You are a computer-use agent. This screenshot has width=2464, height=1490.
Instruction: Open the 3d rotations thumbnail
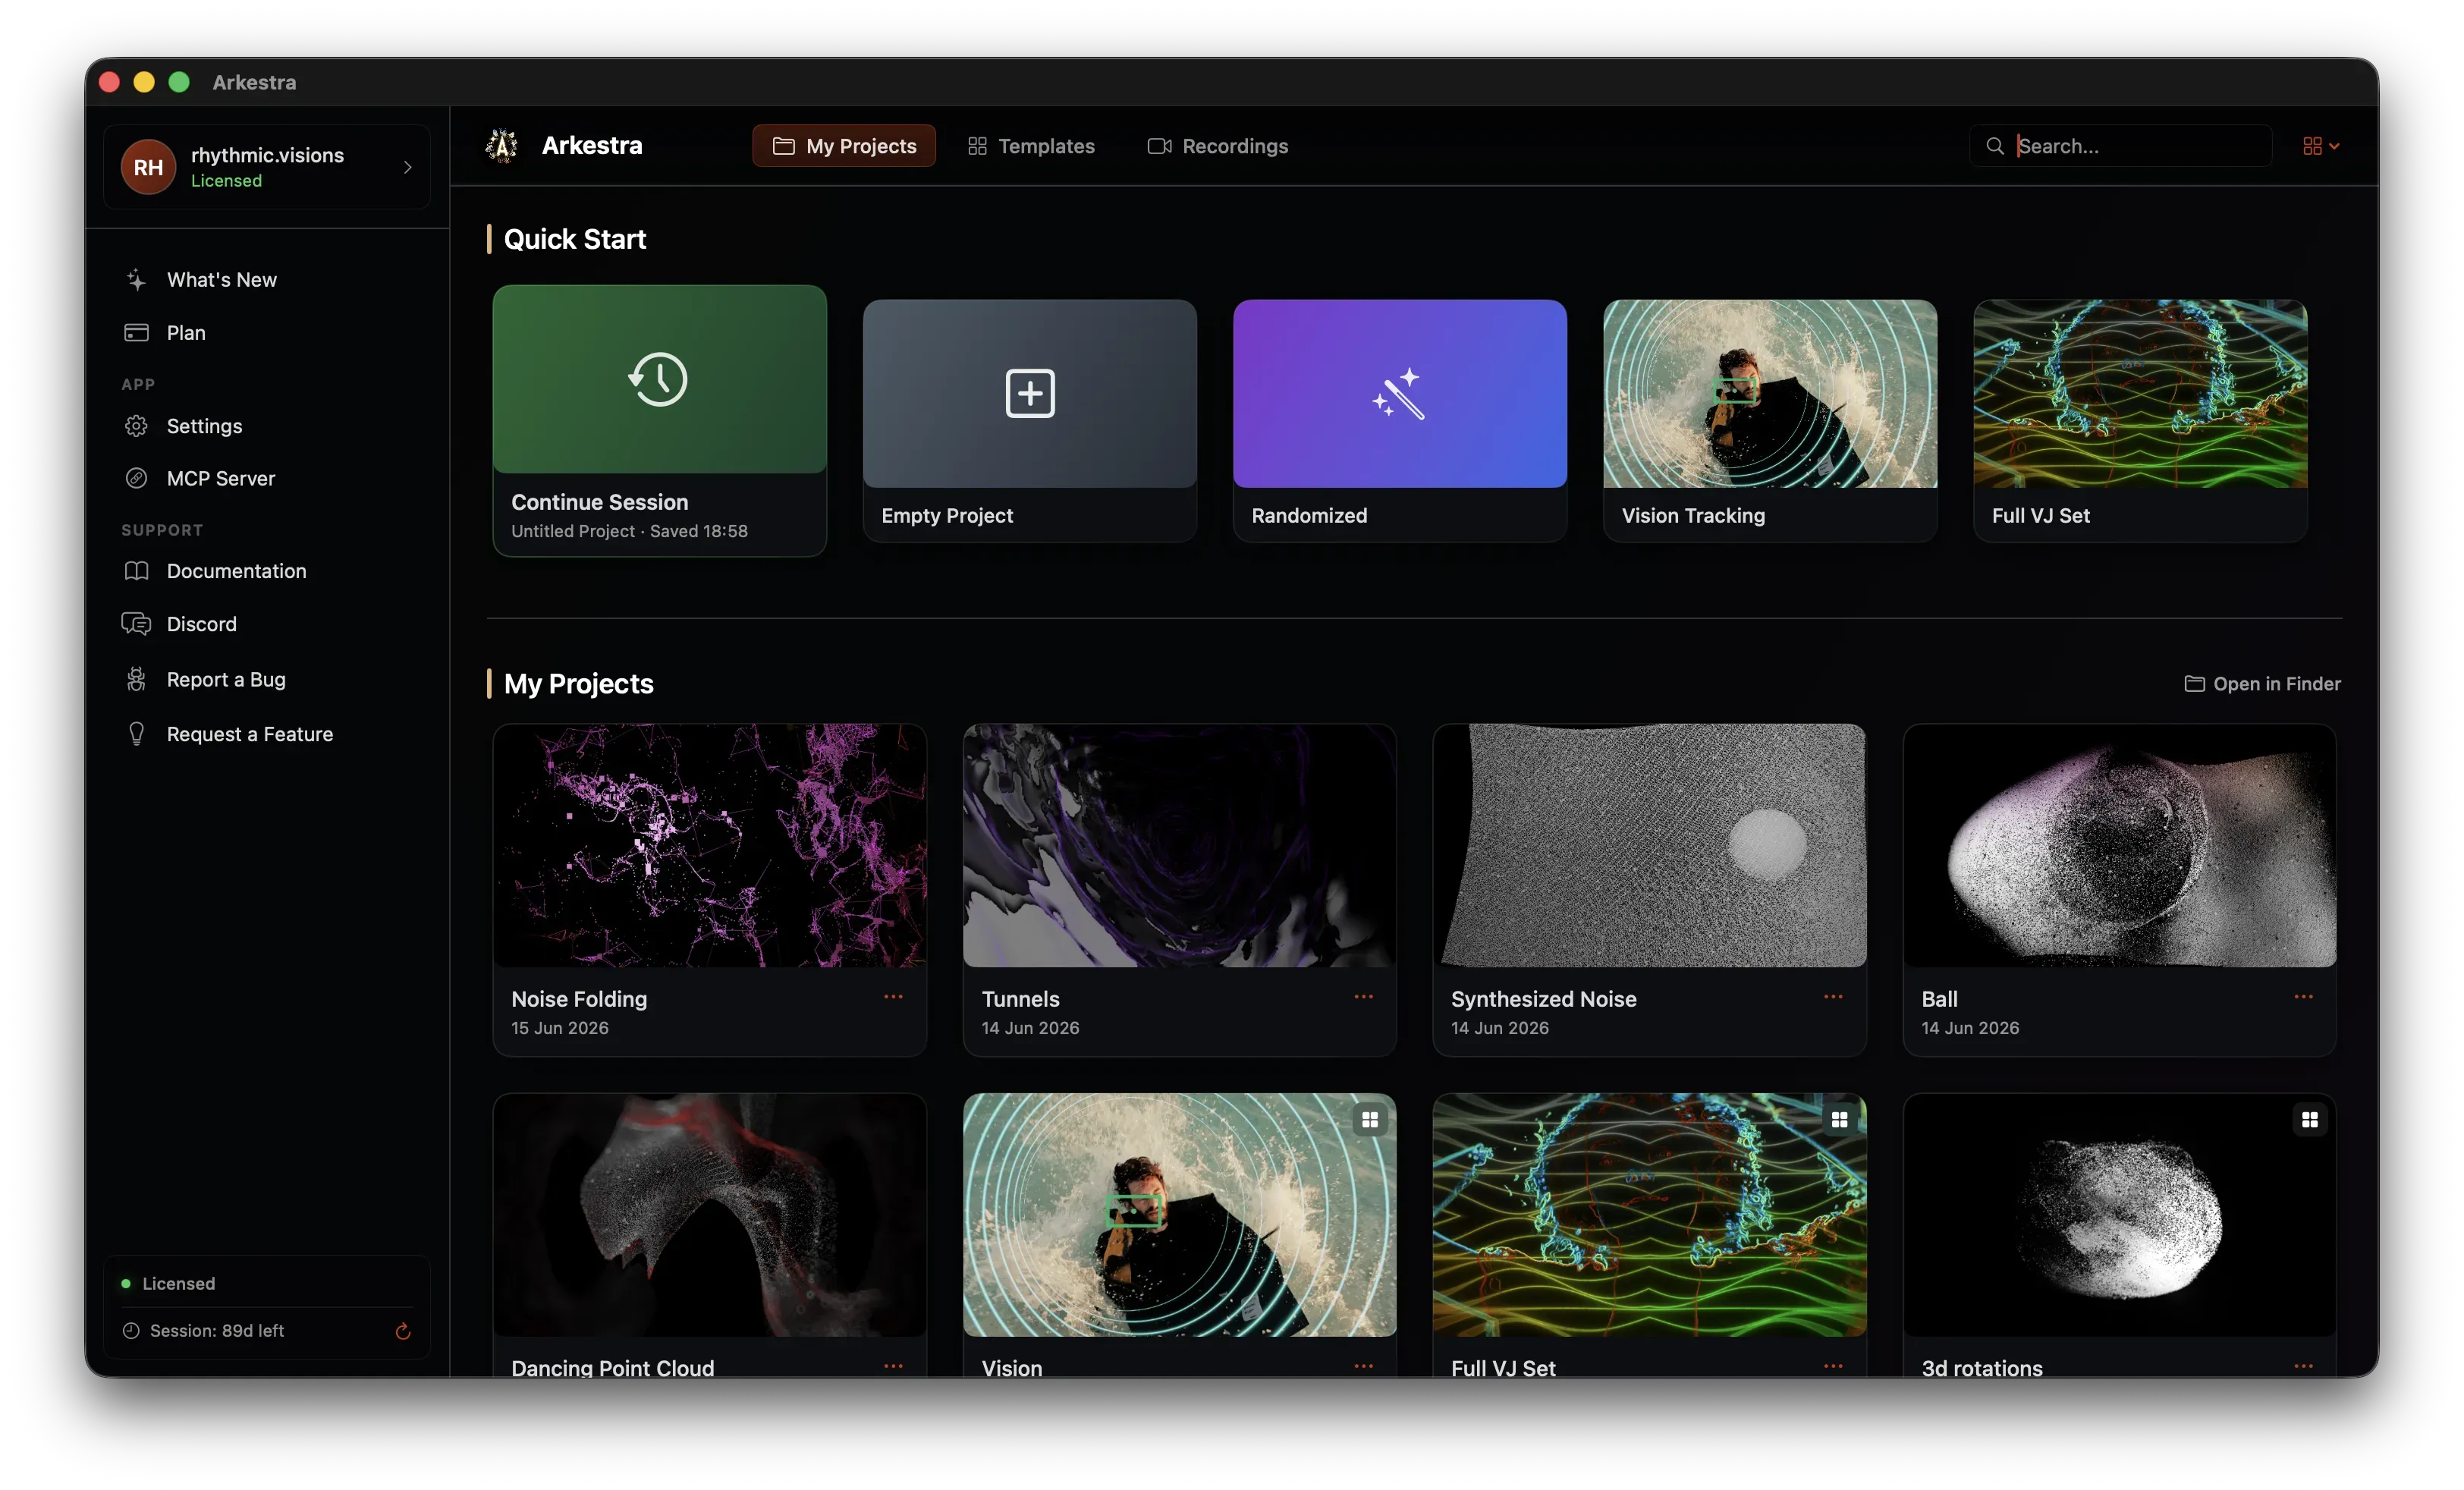tap(2119, 1215)
